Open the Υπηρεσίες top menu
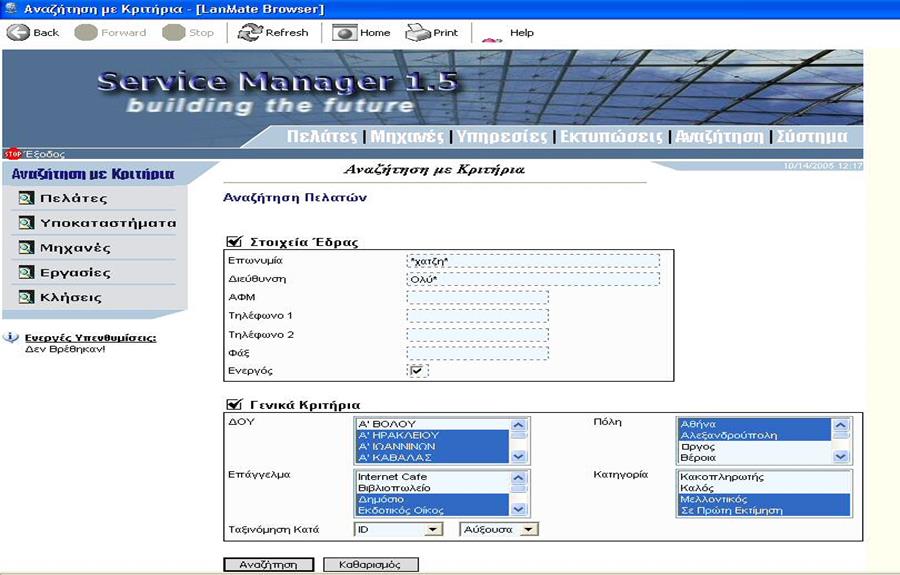Screen dimensions: 900x575 click(502, 137)
